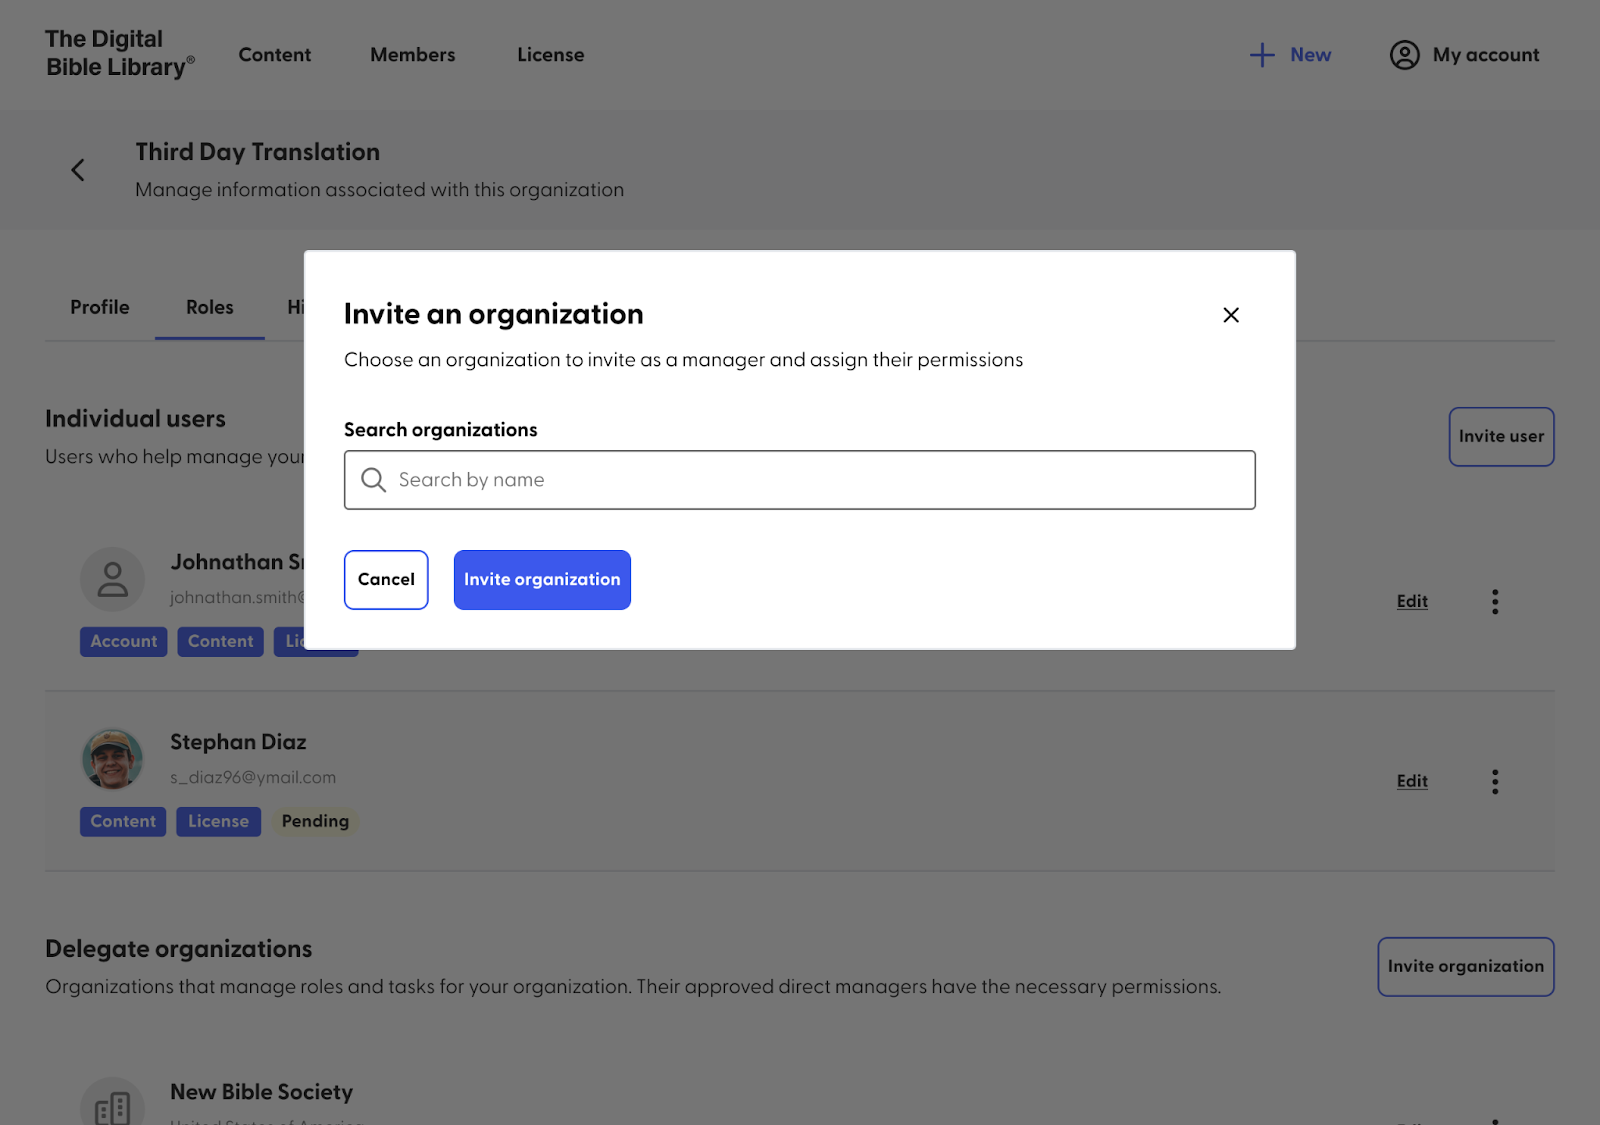Go back using the left chevron arrow
Image resolution: width=1600 pixels, height=1125 pixels.
pyautogui.click(x=78, y=170)
